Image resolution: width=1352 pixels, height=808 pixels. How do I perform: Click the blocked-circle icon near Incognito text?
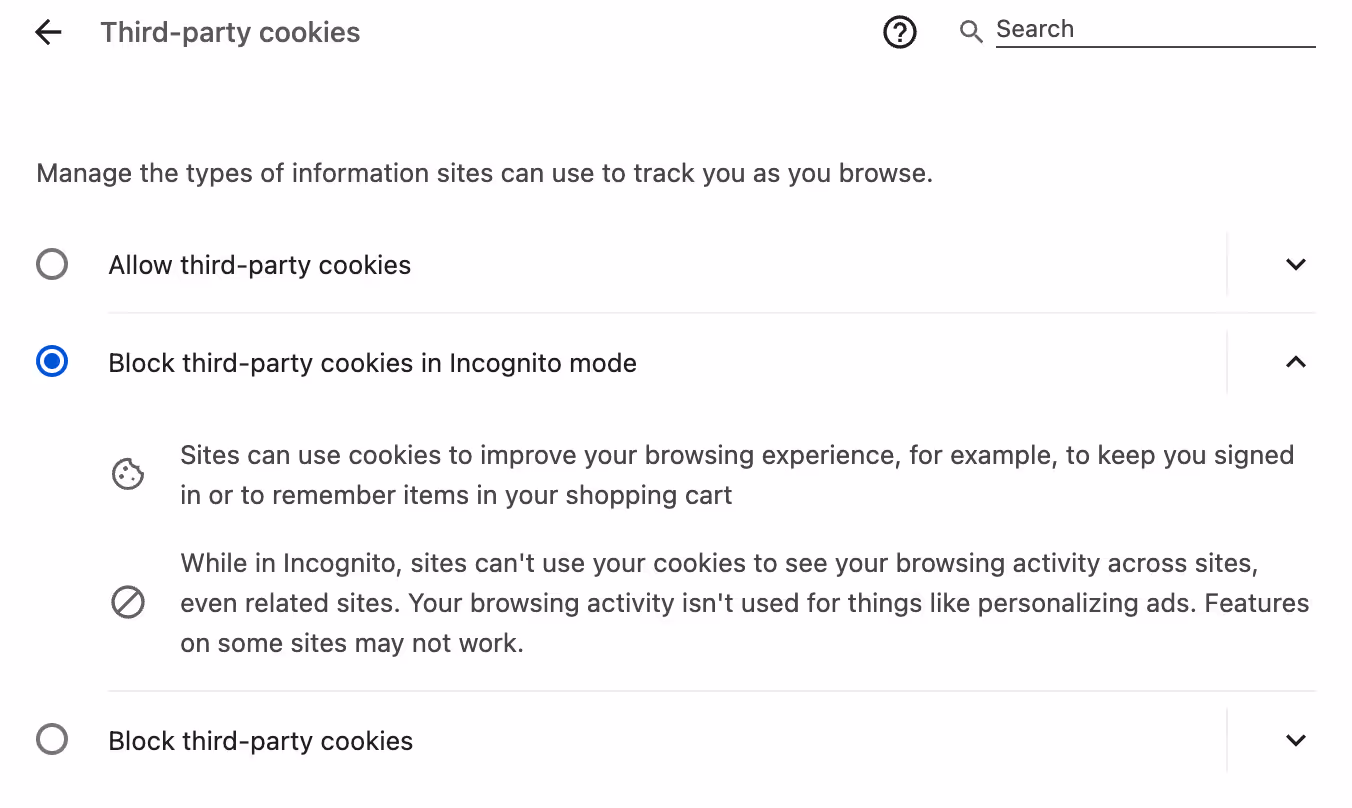[x=128, y=602]
